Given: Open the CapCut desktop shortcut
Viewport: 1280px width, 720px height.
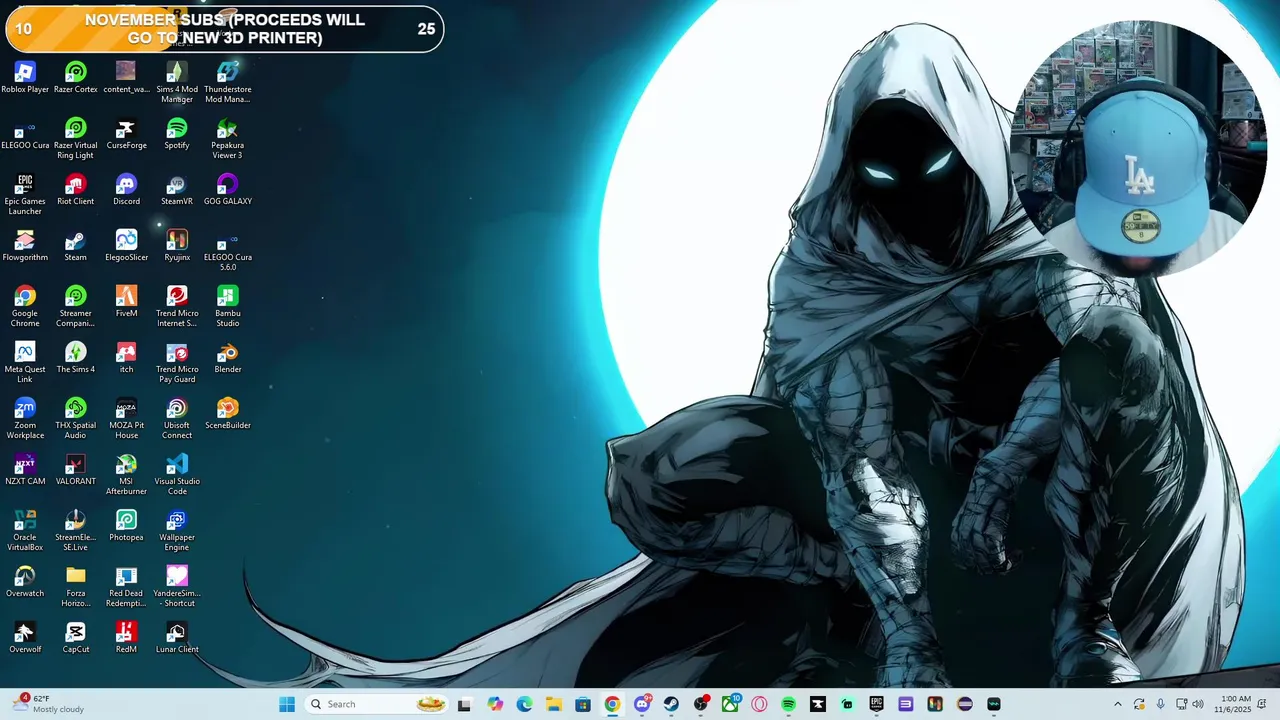Looking at the screenshot, I should [x=76, y=638].
